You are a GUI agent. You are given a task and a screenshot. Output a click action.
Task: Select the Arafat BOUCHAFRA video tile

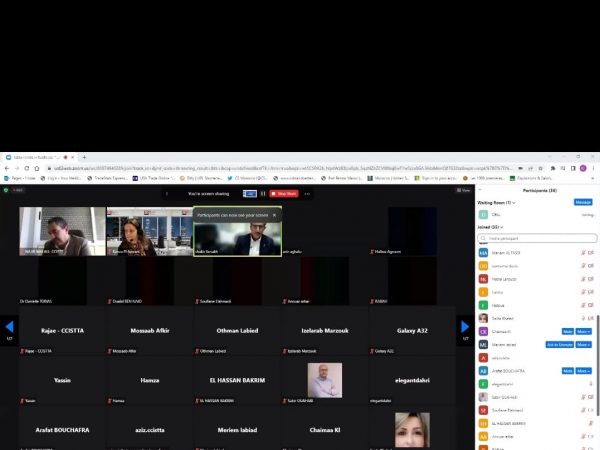(62, 428)
